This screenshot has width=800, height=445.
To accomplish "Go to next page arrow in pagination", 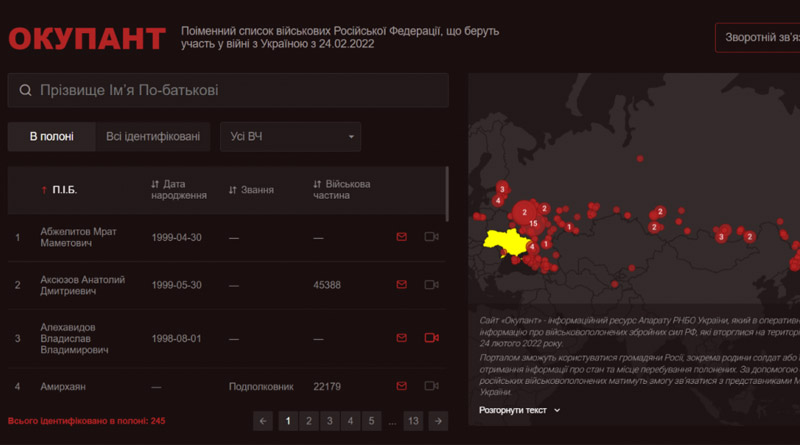I will [x=438, y=421].
